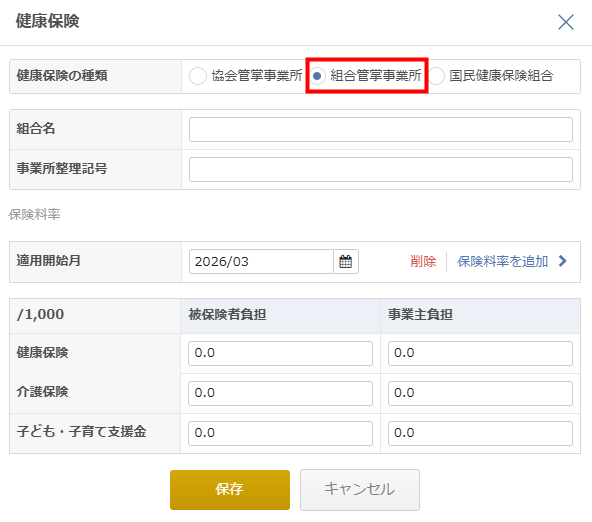Image resolution: width=592 pixels, height=522 pixels.
Task: Click the 介護保険 事業主負担 rate field
Action: tap(480, 393)
